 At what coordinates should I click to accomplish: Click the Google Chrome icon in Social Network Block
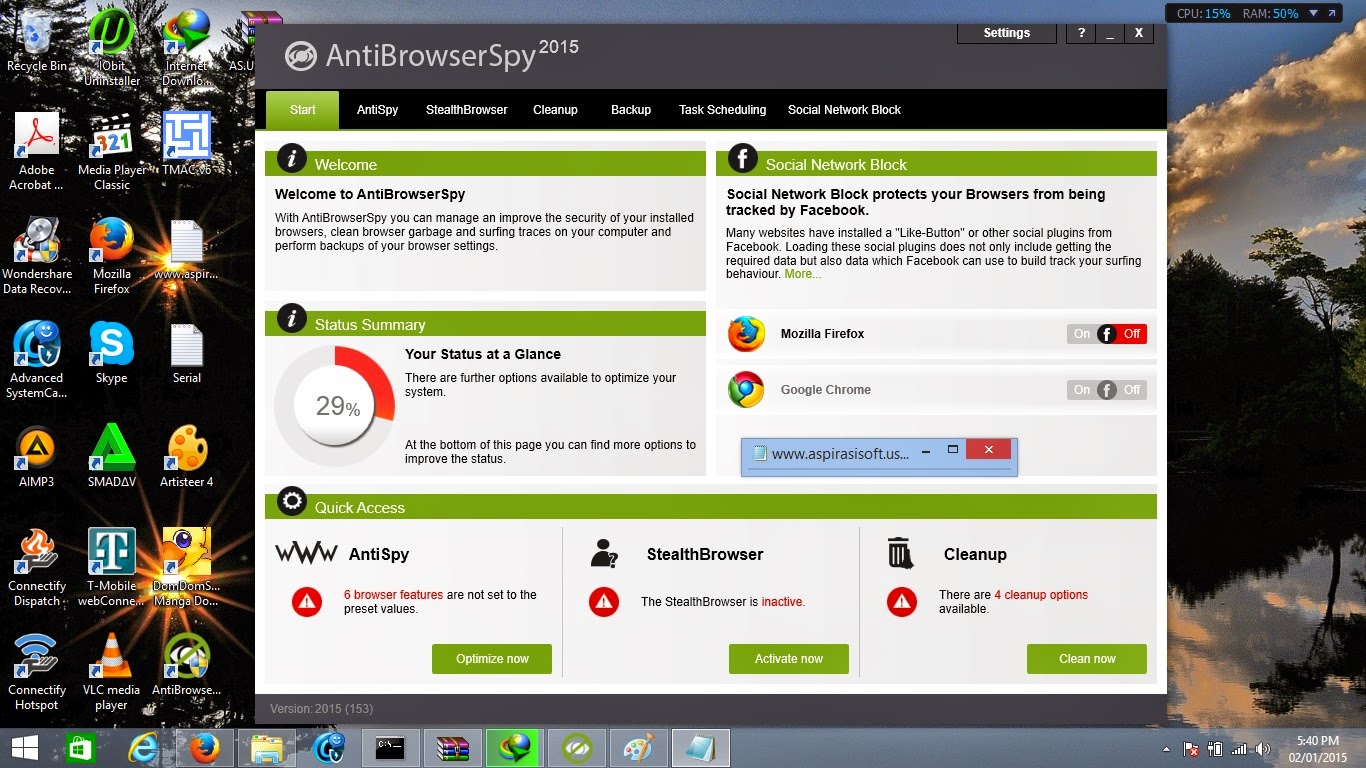tap(746, 390)
